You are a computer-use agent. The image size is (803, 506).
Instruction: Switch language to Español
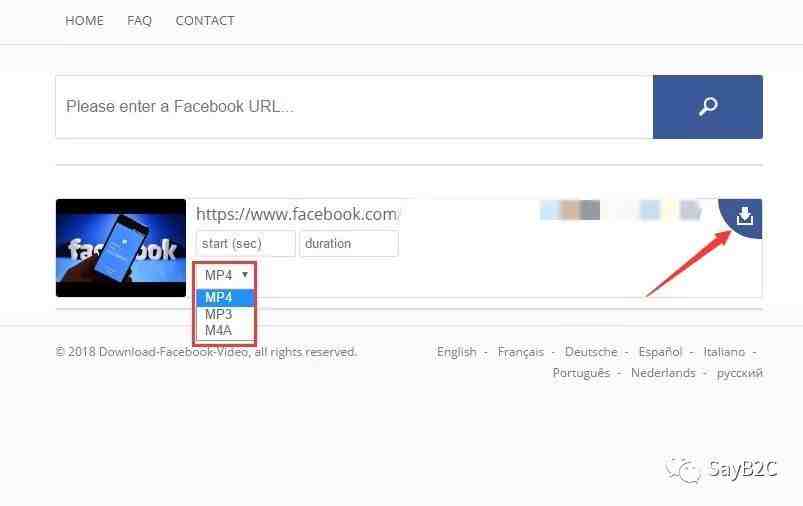[660, 352]
